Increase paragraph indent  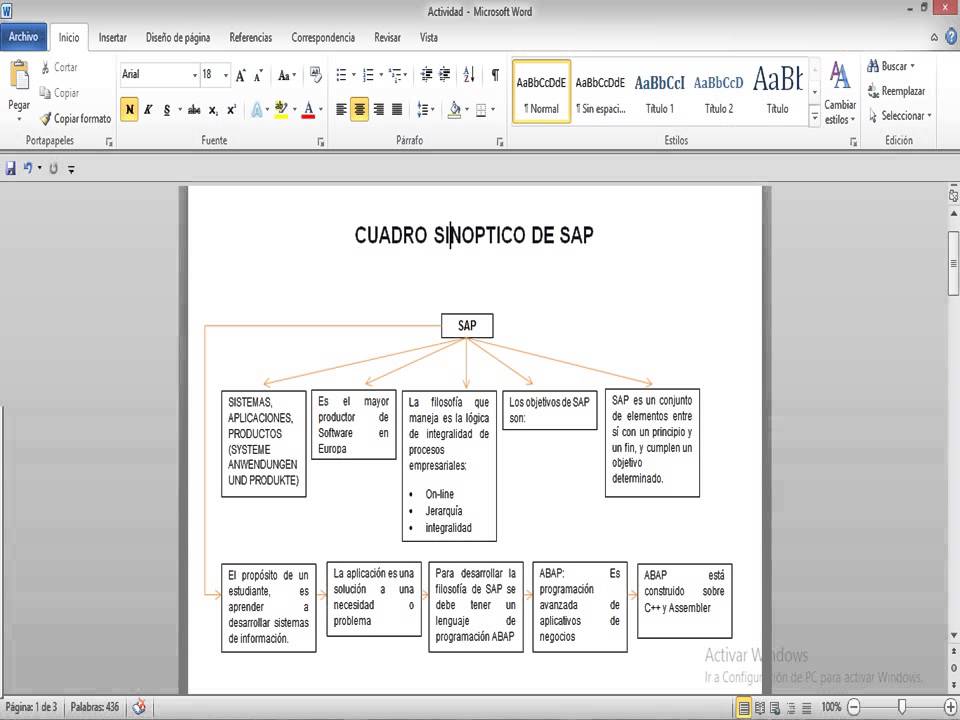coord(445,75)
